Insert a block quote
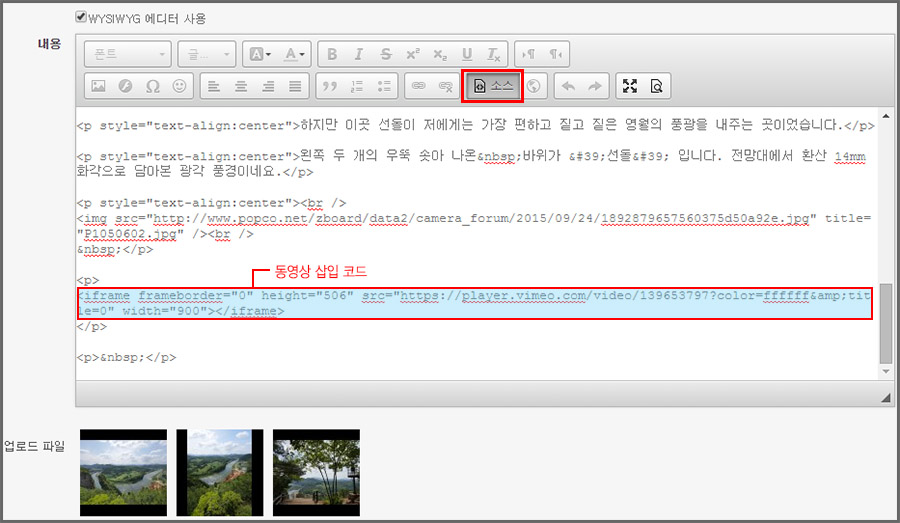This screenshot has height=523, width=900. 329,86
